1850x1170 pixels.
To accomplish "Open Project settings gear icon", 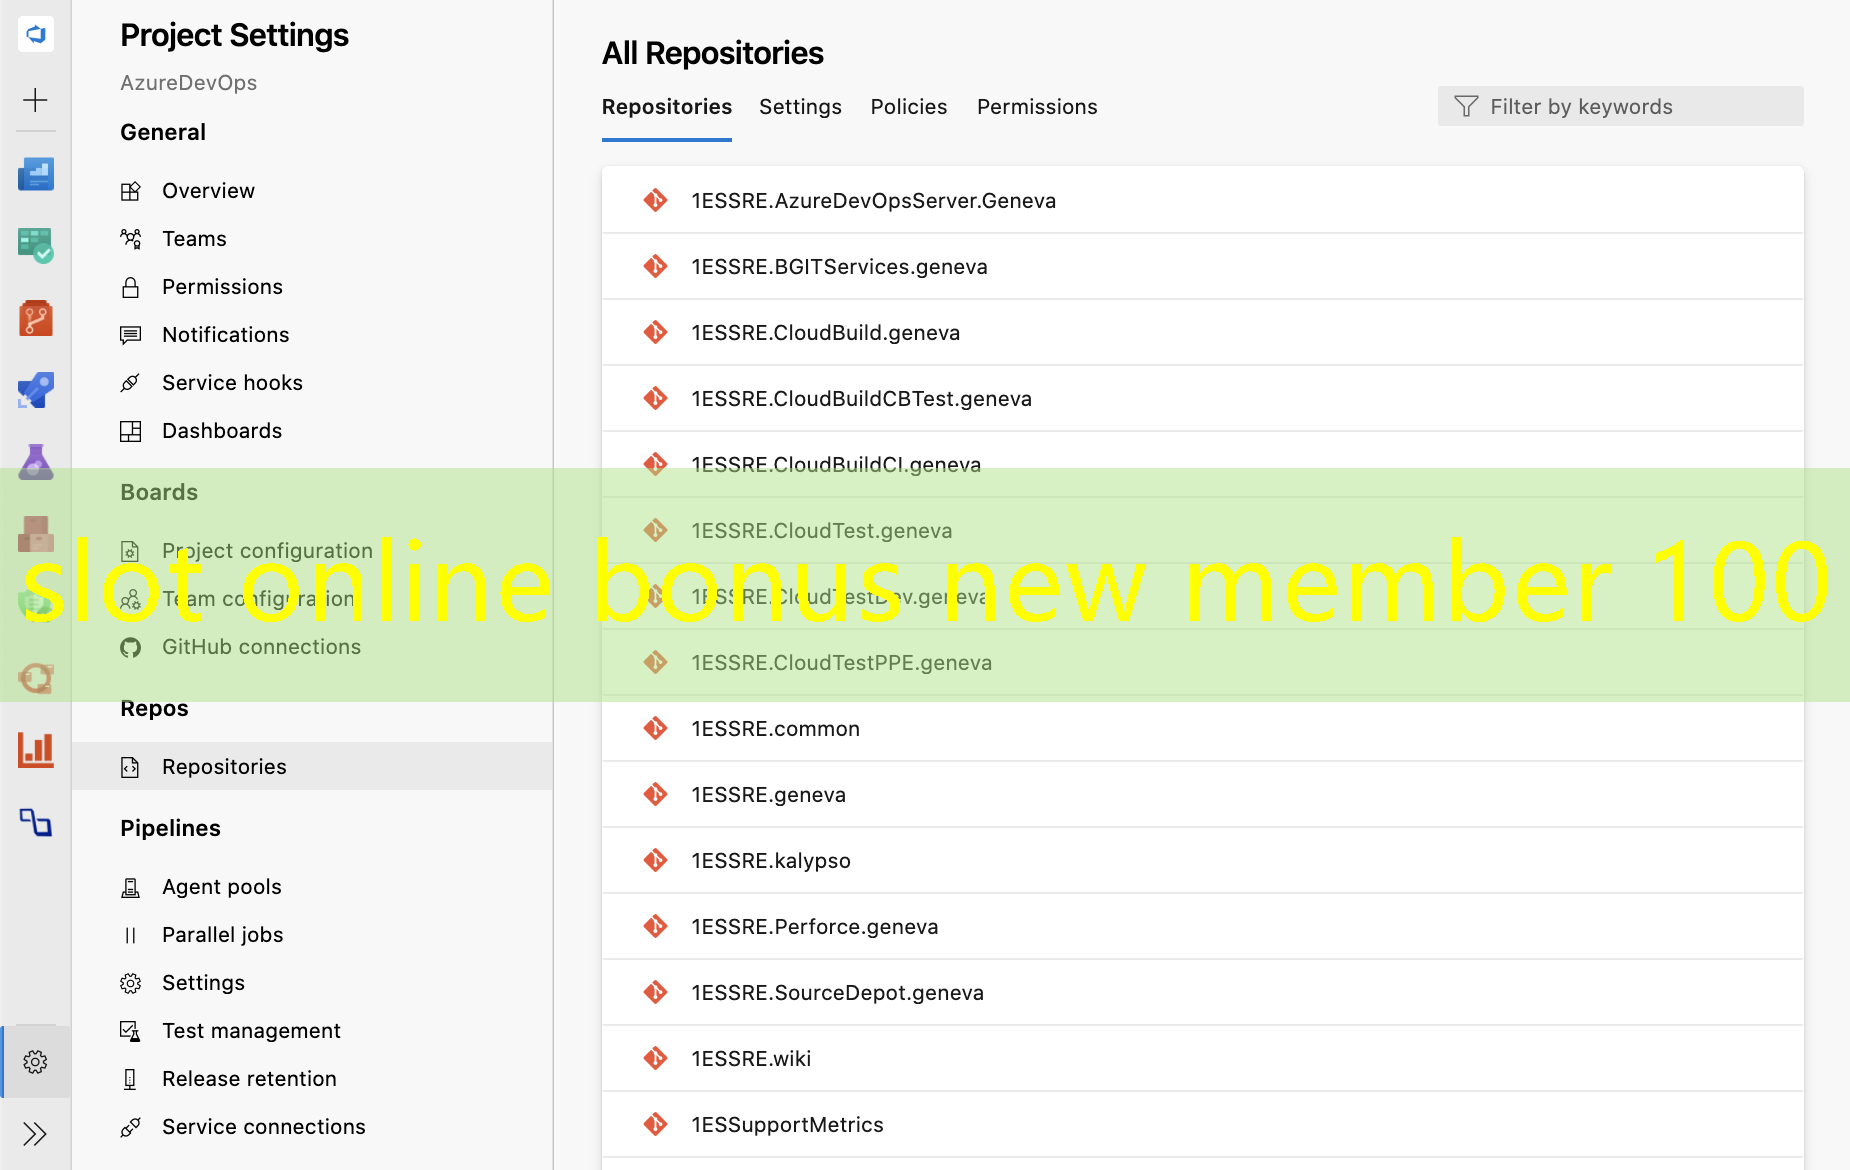I will [x=36, y=1061].
